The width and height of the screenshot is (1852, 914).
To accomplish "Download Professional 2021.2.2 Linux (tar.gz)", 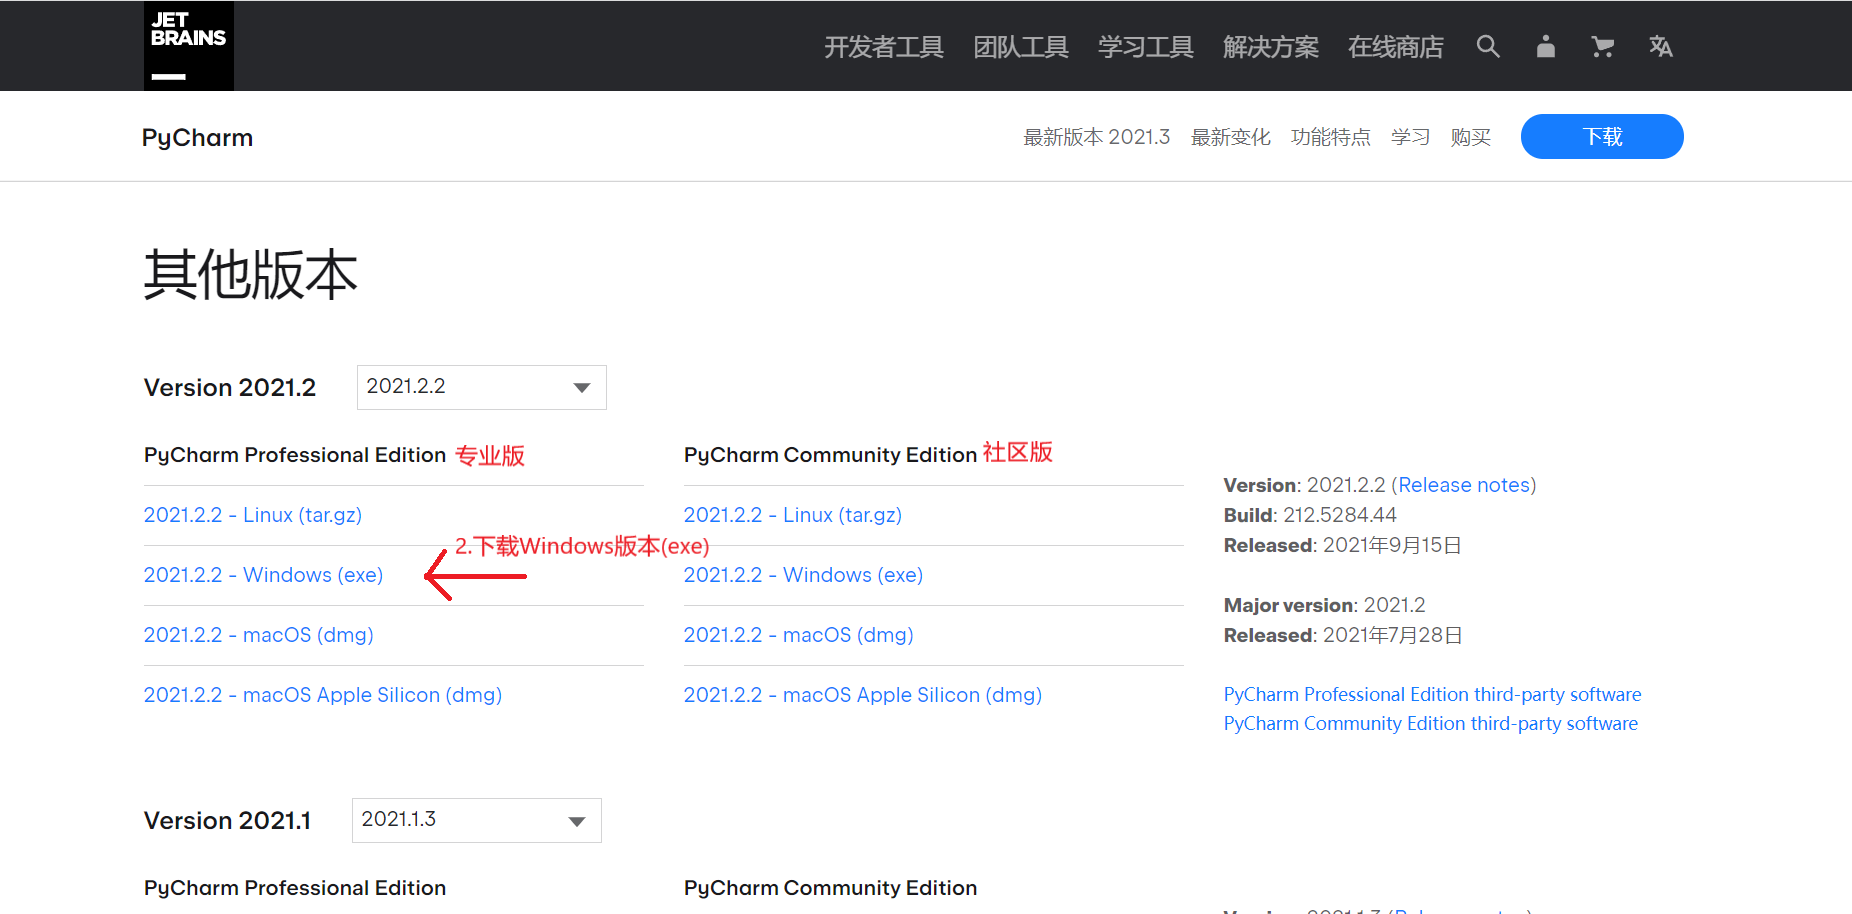I will [253, 515].
